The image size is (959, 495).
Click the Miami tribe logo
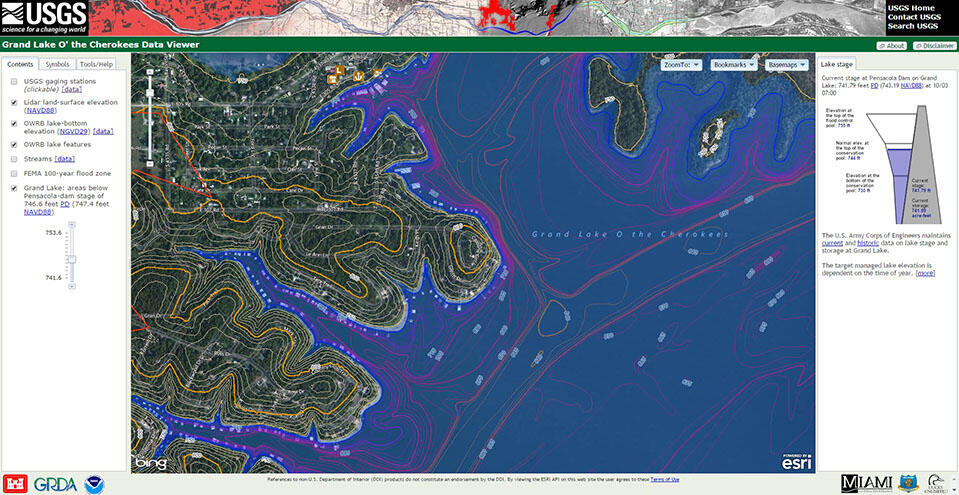tap(866, 483)
